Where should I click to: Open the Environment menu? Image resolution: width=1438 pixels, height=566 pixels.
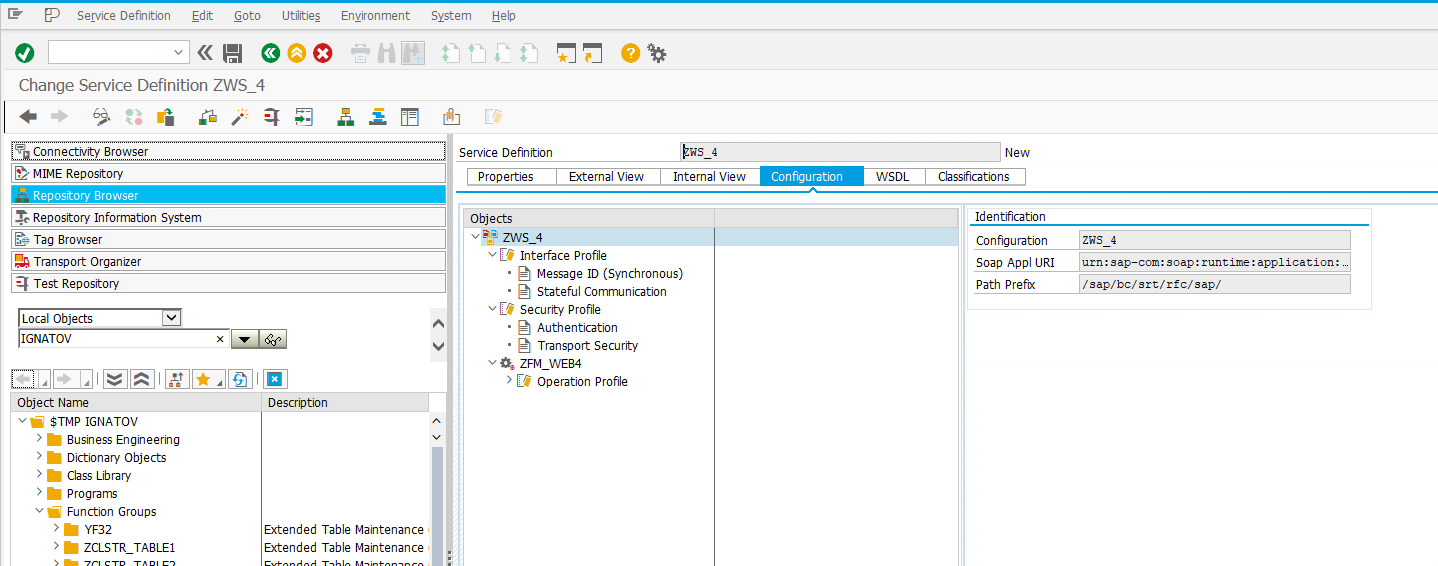(375, 15)
